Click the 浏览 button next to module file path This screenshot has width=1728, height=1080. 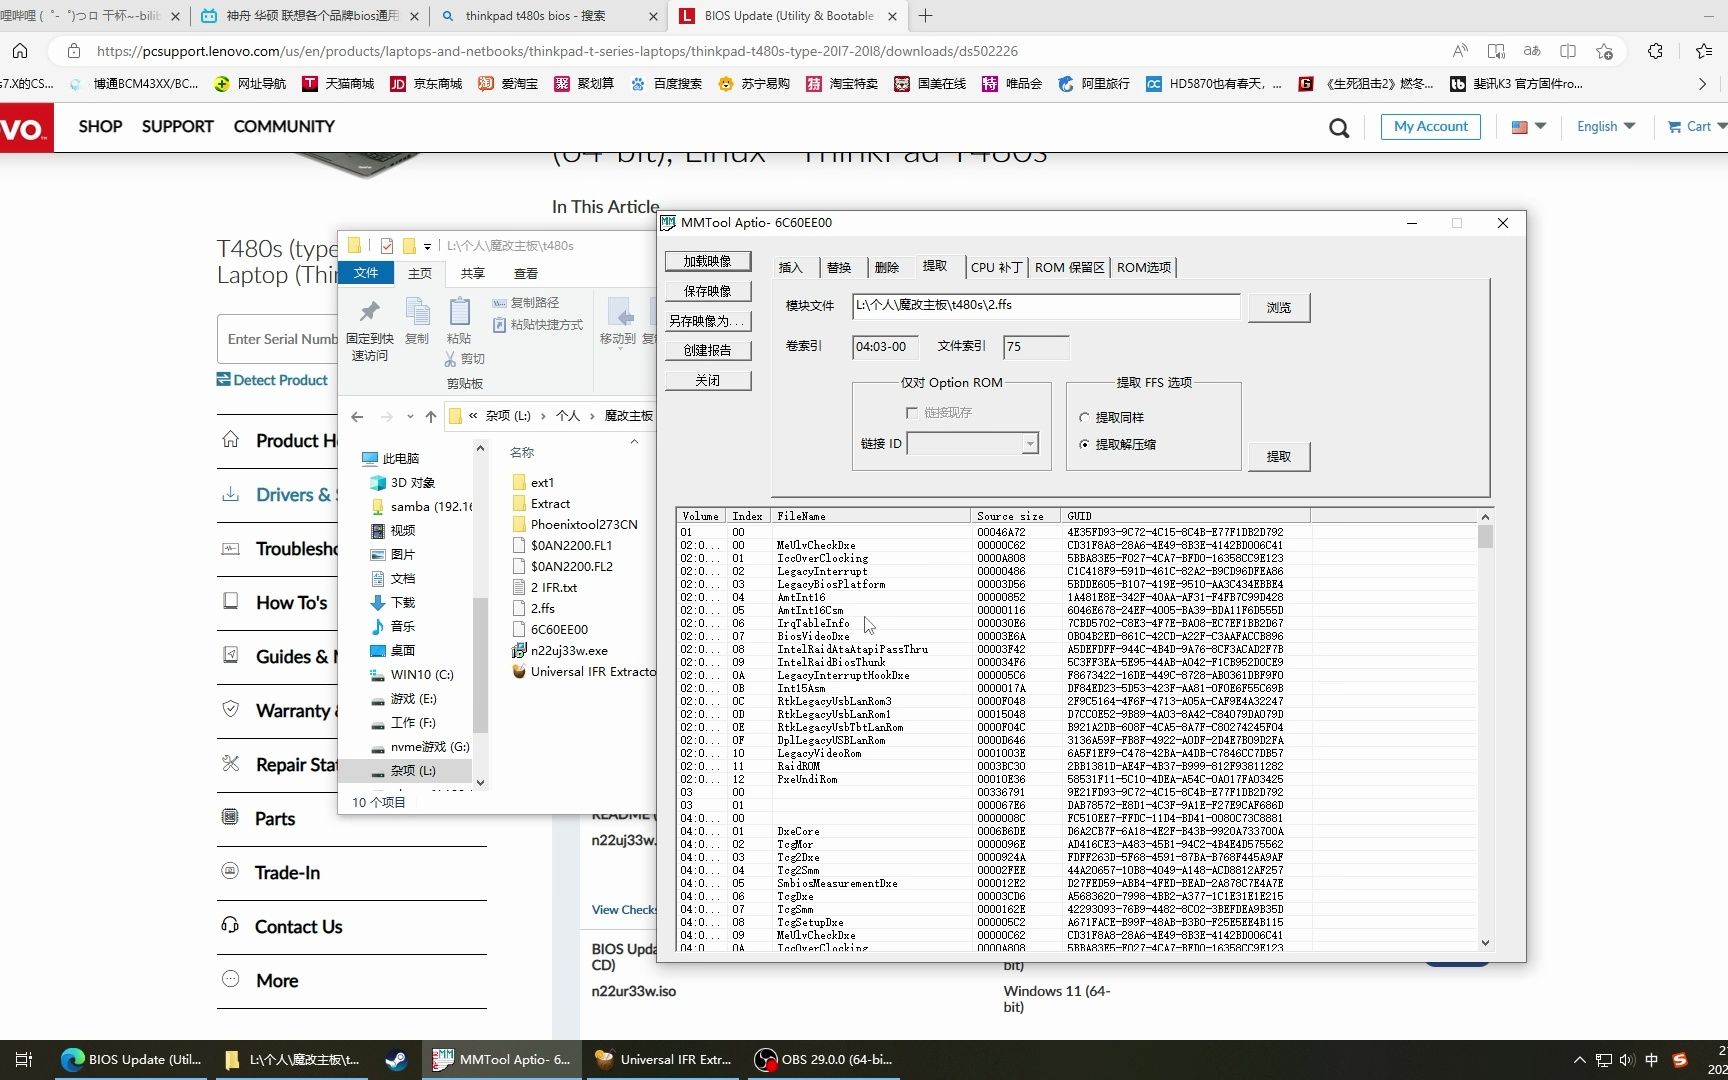(x=1278, y=307)
